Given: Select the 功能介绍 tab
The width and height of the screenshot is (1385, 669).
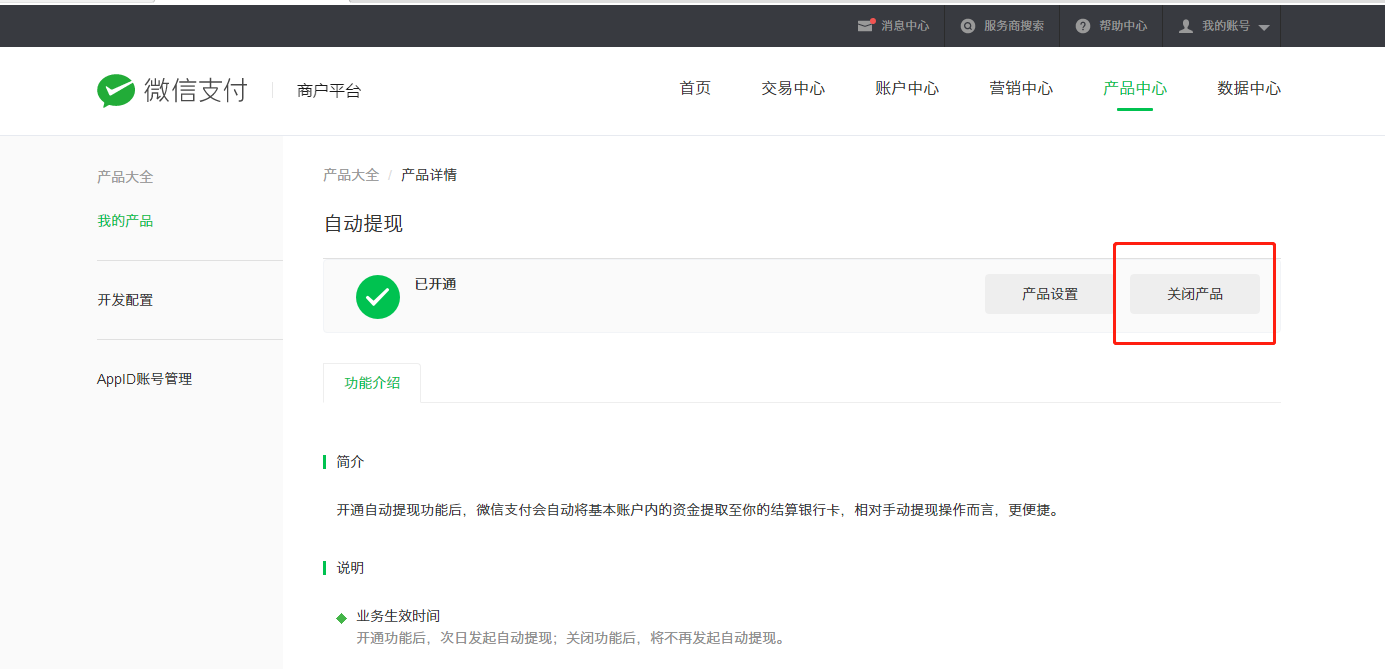Looking at the screenshot, I should pos(372,383).
